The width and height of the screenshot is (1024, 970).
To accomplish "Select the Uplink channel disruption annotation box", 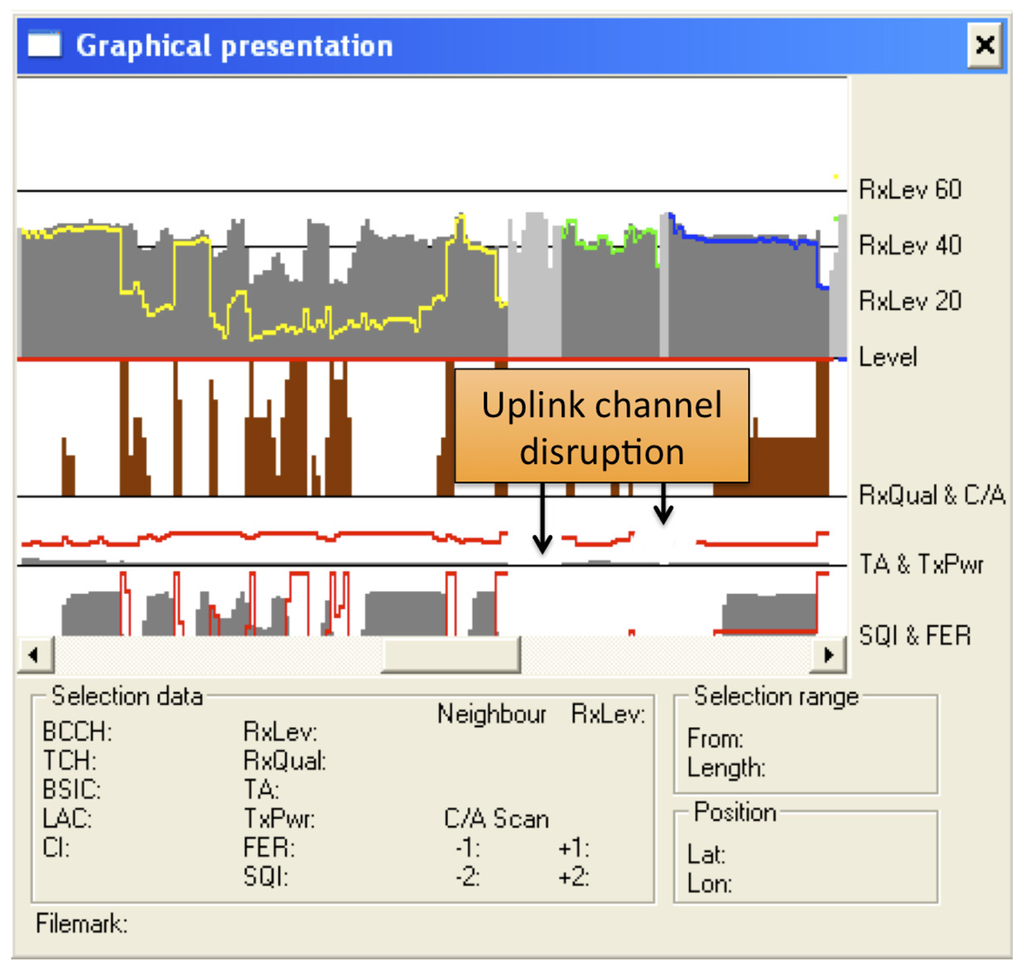I will [601, 426].
